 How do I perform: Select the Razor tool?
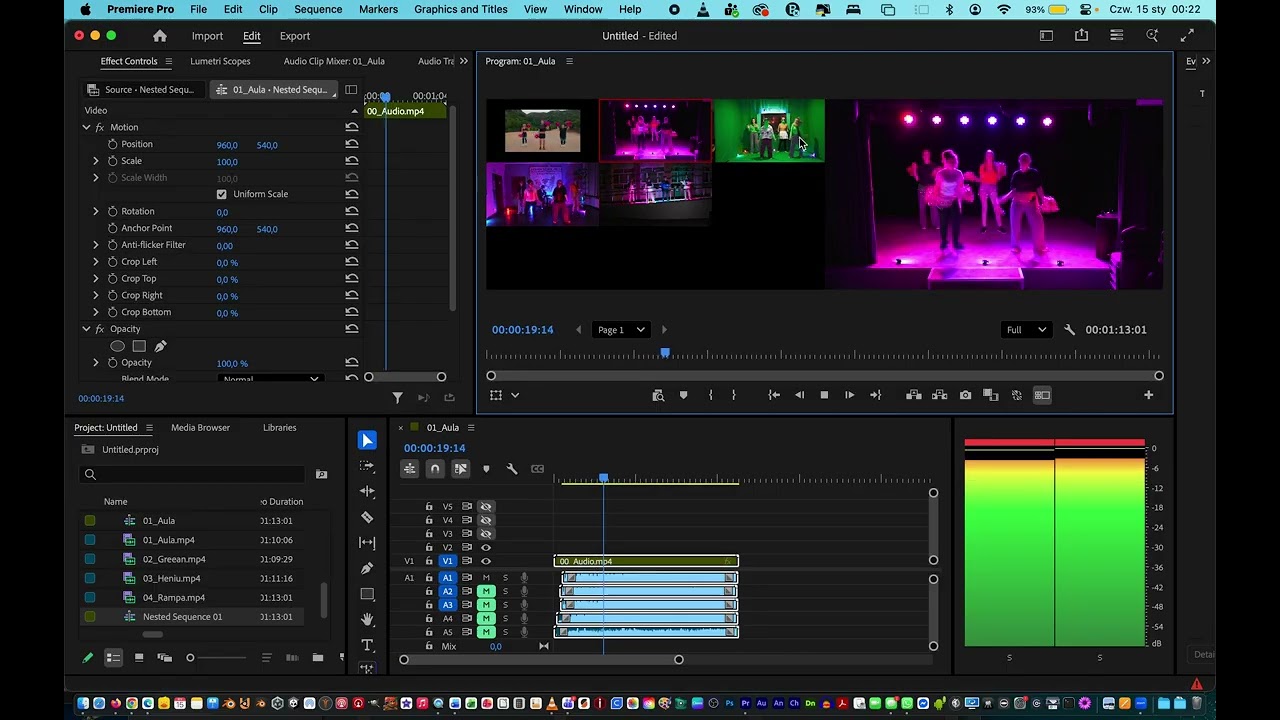(x=367, y=517)
